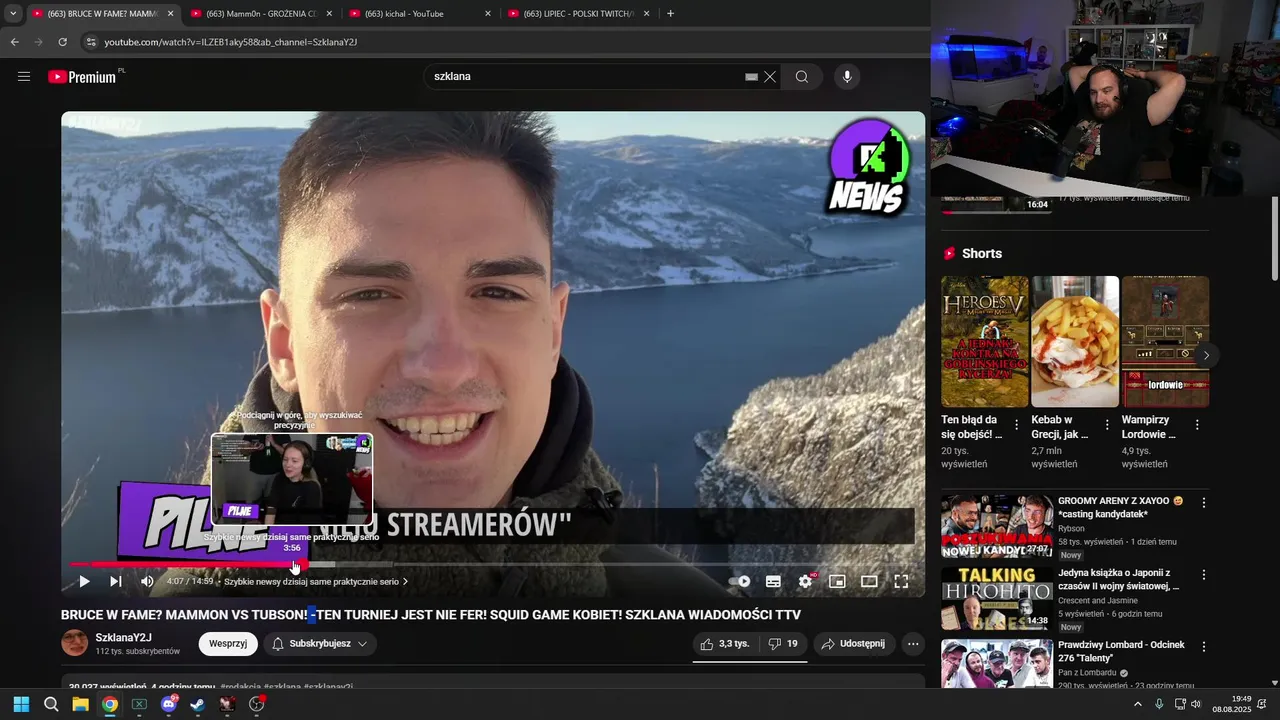The width and height of the screenshot is (1280, 720).
Task: Run search with the magnifier button
Action: [x=802, y=77]
